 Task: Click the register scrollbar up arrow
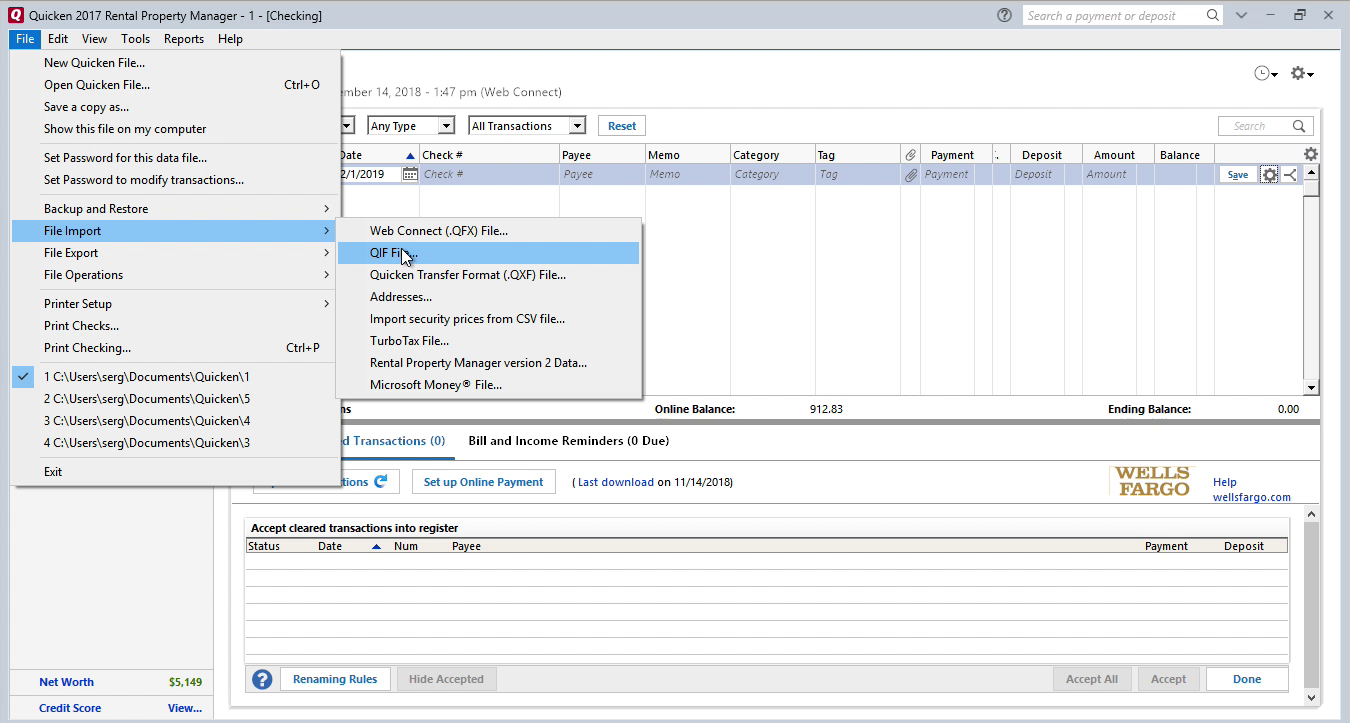click(1311, 172)
